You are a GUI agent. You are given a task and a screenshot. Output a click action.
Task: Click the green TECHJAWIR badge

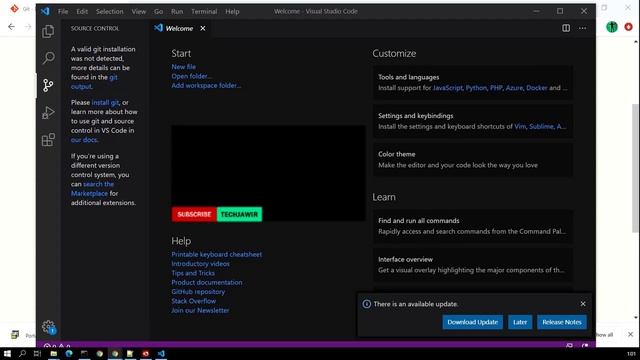[239, 214]
